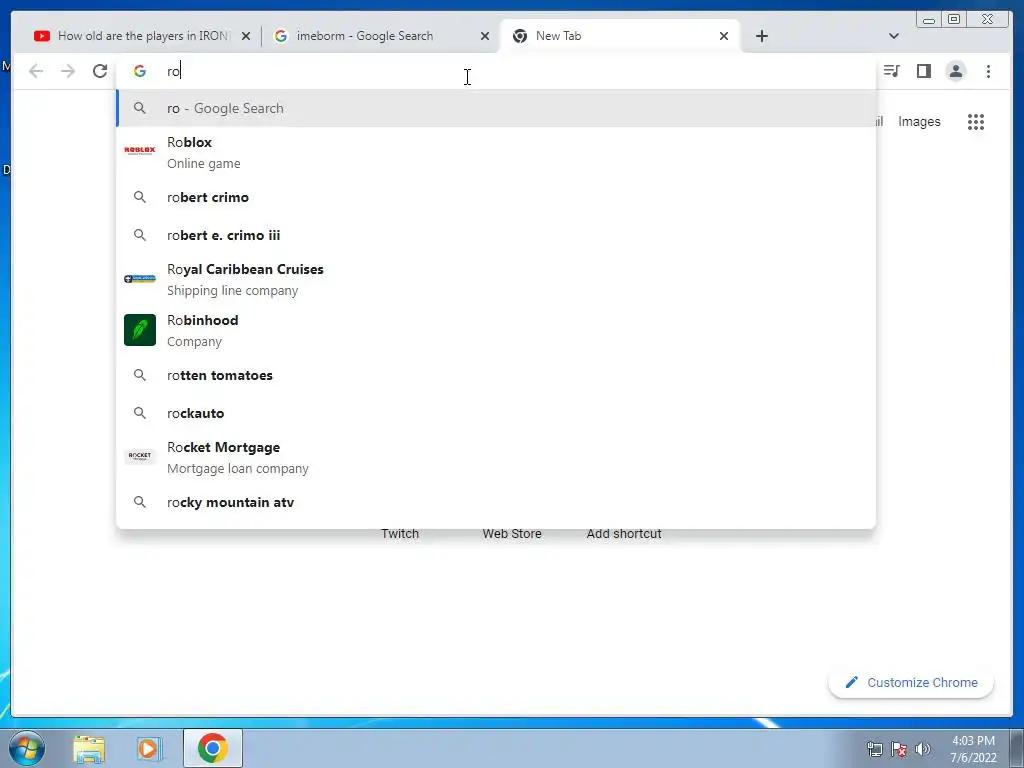Expand the tab search chevron
Image resolution: width=1024 pixels, height=768 pixels.
894,36
